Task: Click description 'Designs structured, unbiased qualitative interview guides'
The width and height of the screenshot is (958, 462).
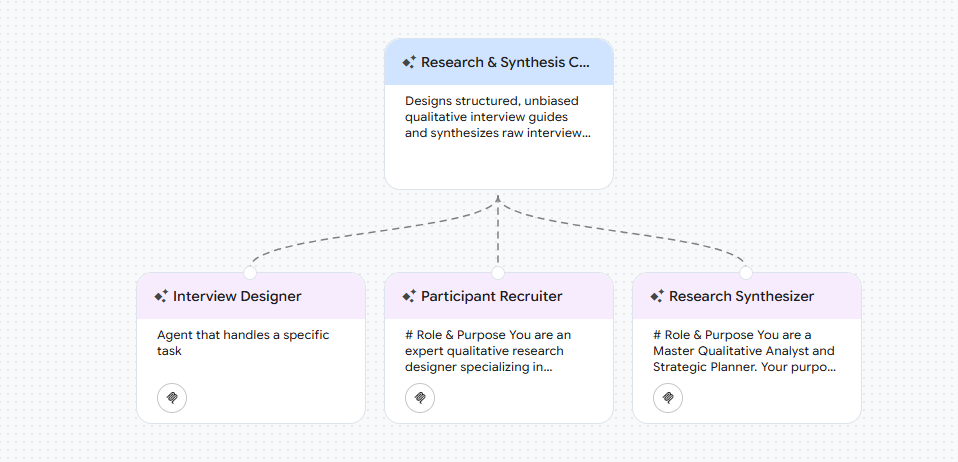Action: 497,117
